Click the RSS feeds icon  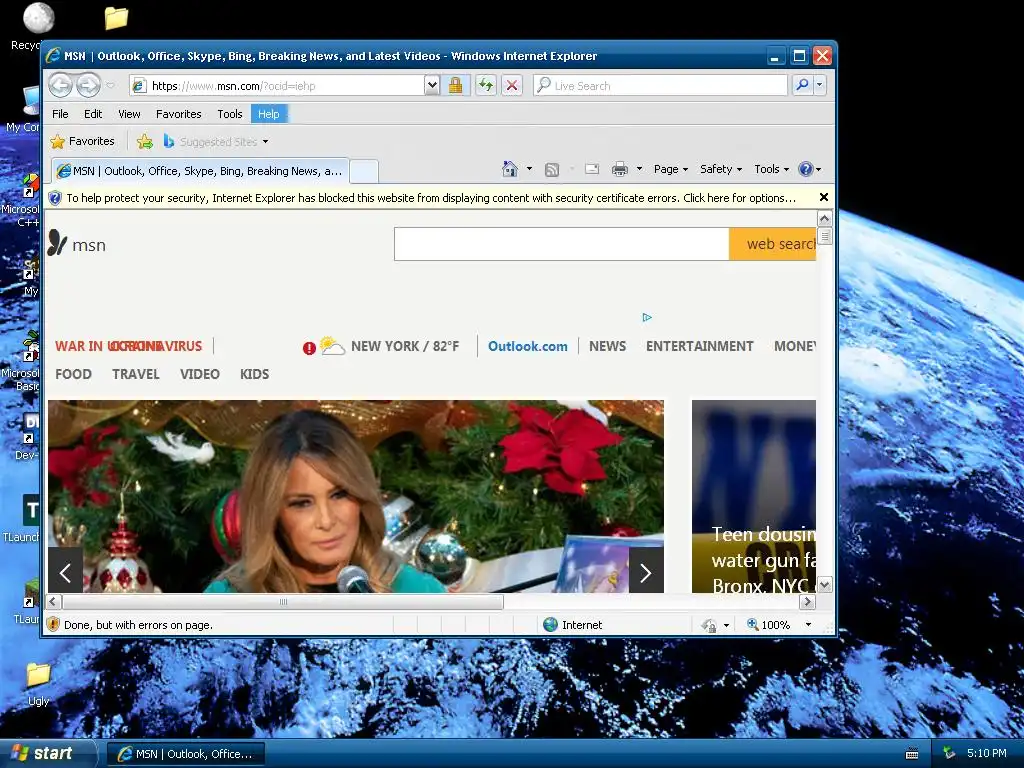coord(552,170)
